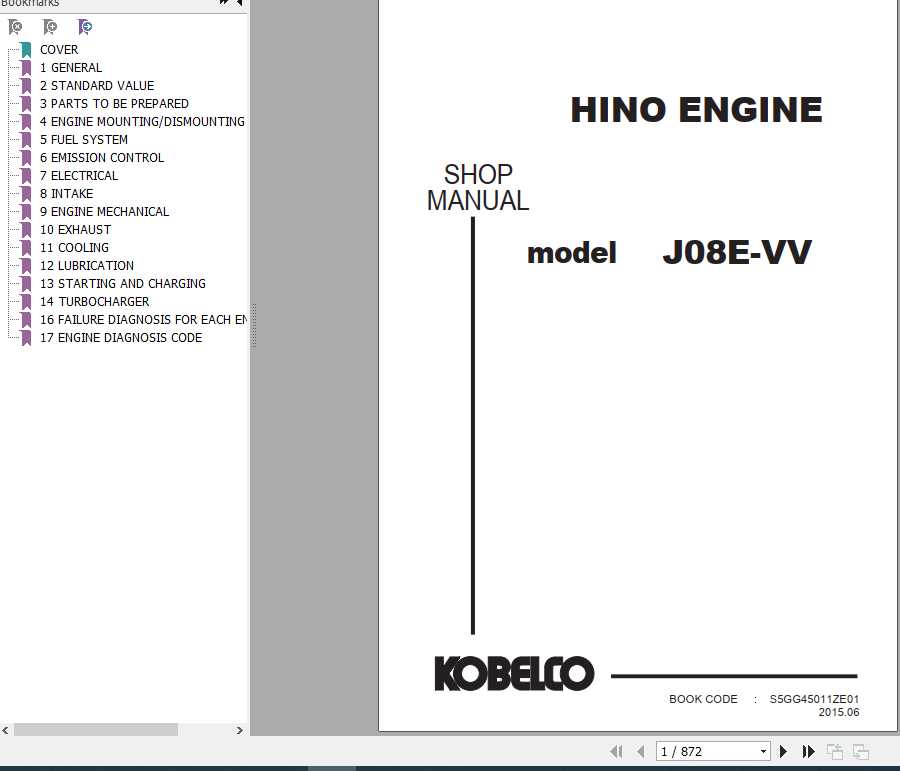
Task: Open the 12 LUBRICATION bookmark
Action: 87,266
